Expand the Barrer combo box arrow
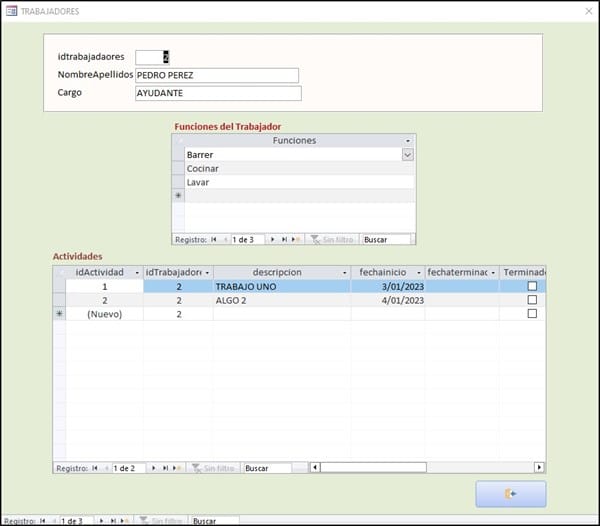 click(408, 155)
